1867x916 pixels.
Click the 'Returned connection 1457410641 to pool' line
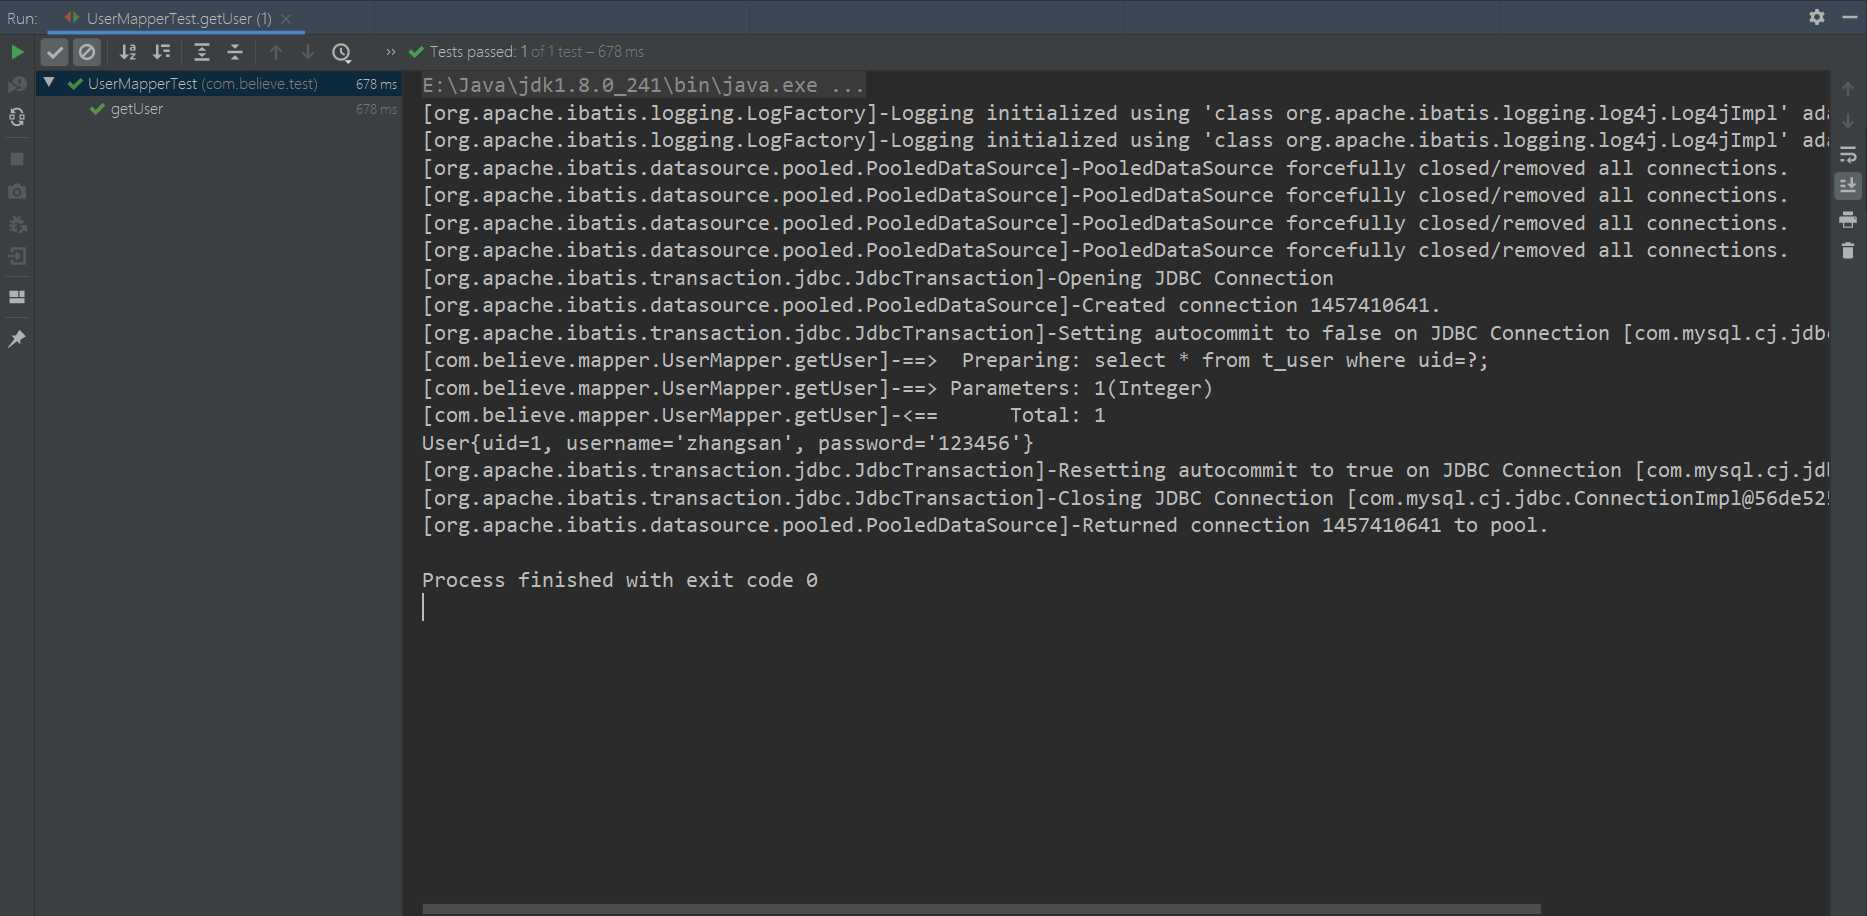pyautogui.click(x=985, y=525)
